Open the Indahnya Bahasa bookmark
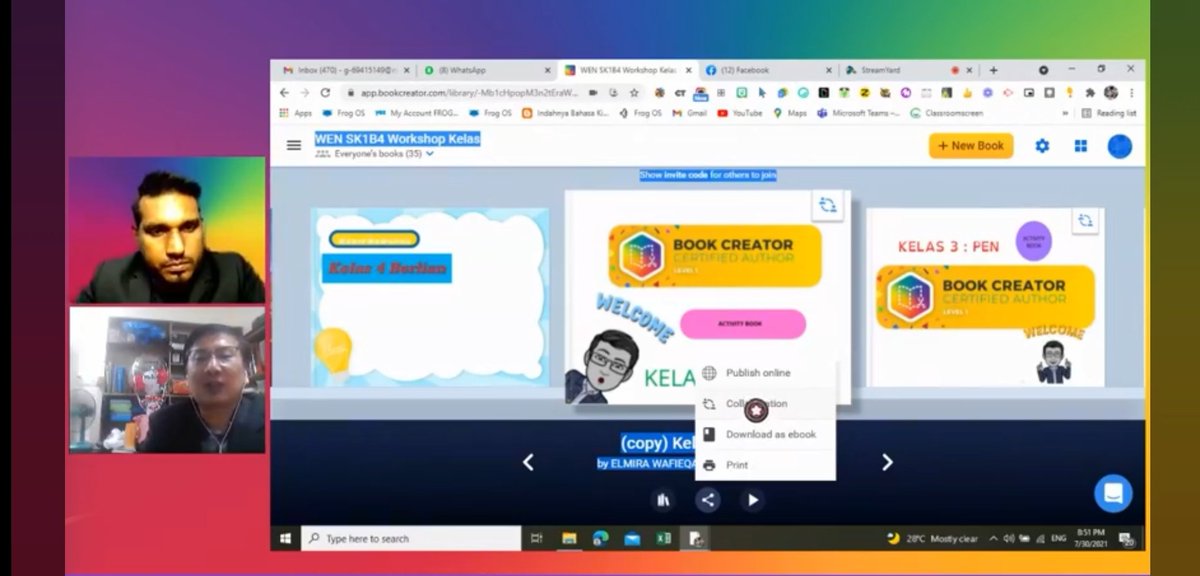 pos(565,113)
